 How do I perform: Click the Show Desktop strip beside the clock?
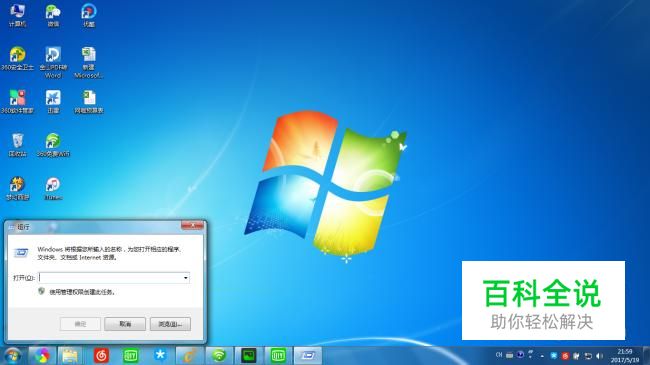point(646,356)
